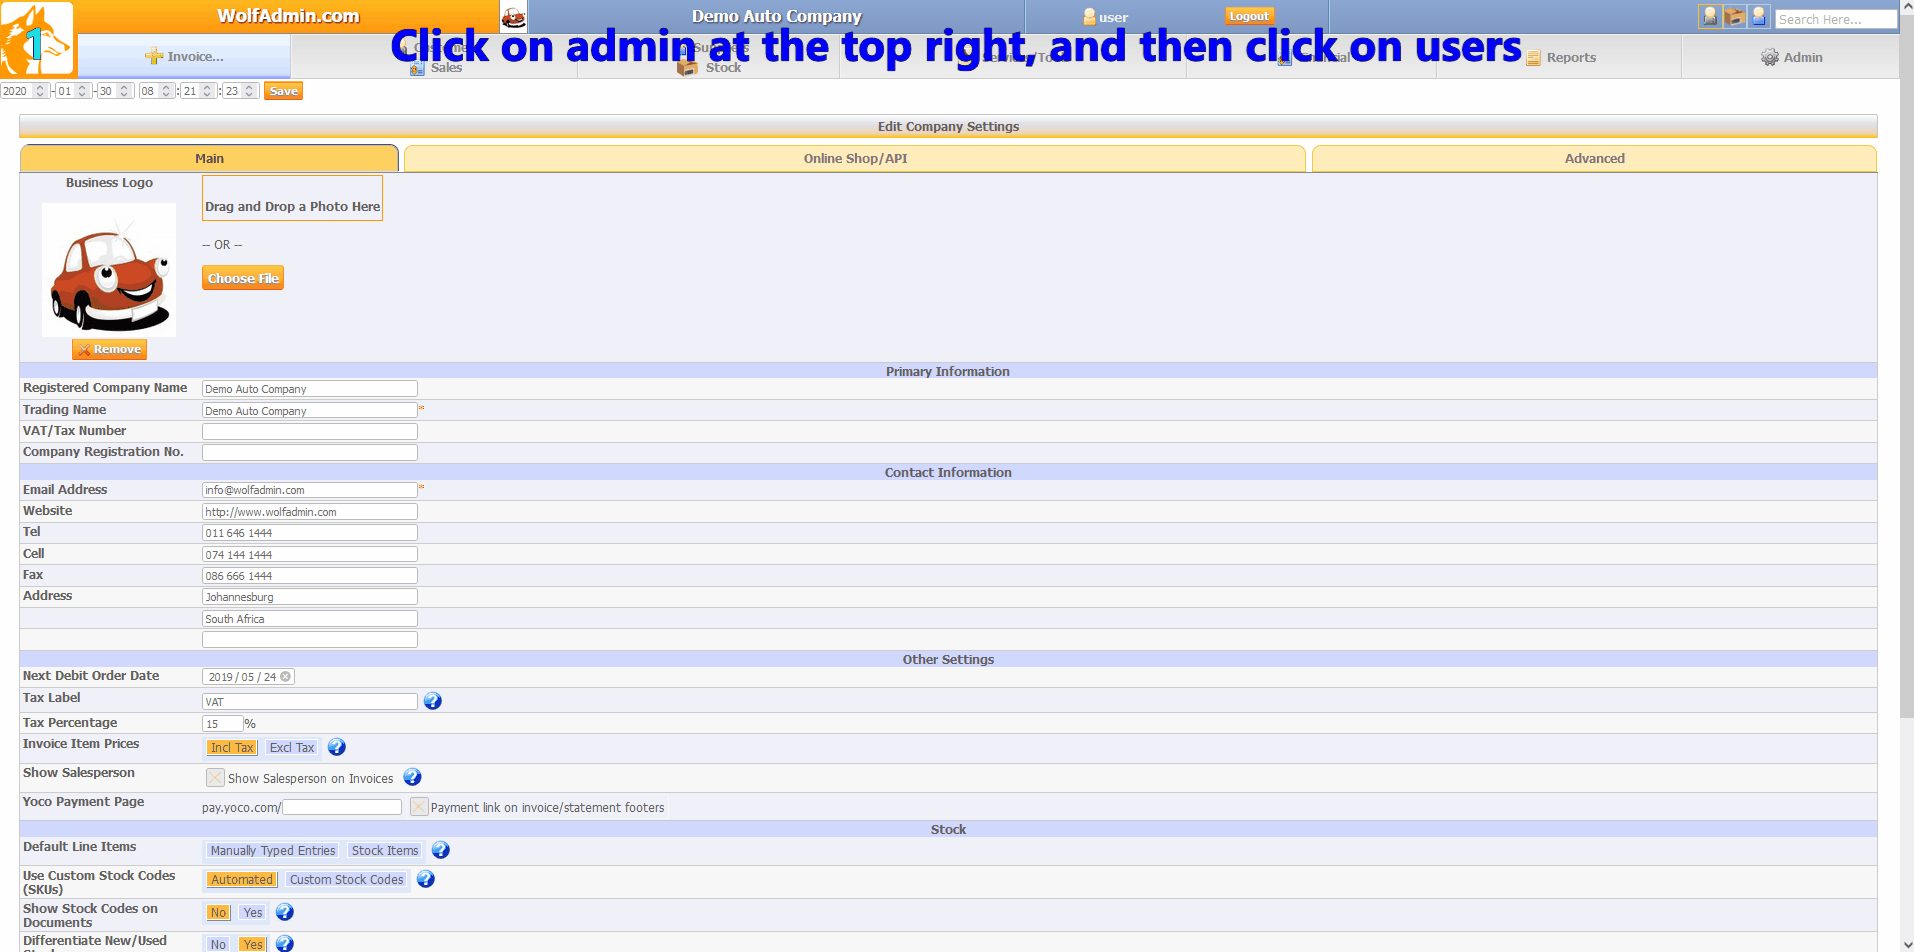Click the Company Registration No. field
The width and height of the screenshot is (1914, 952).
click(310, 453)
